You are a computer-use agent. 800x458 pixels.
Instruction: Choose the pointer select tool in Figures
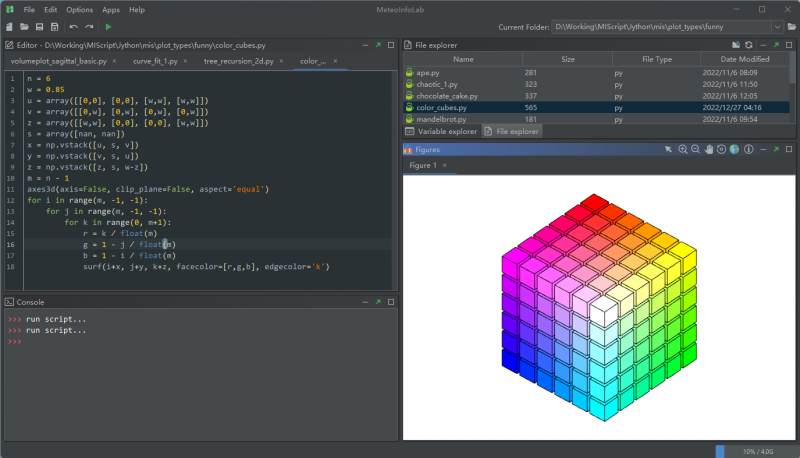click(x=669, y=149)
